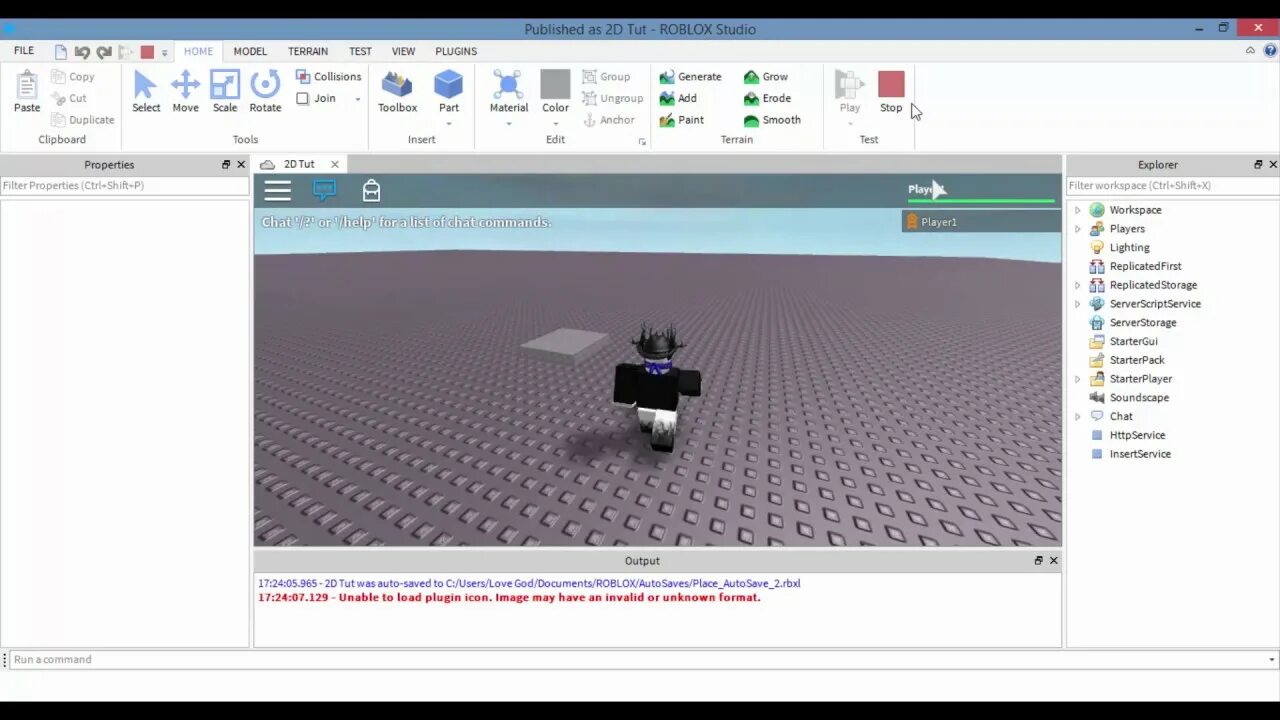Click the Group tool
1280x720 pixels.
[x=606, y=77]
